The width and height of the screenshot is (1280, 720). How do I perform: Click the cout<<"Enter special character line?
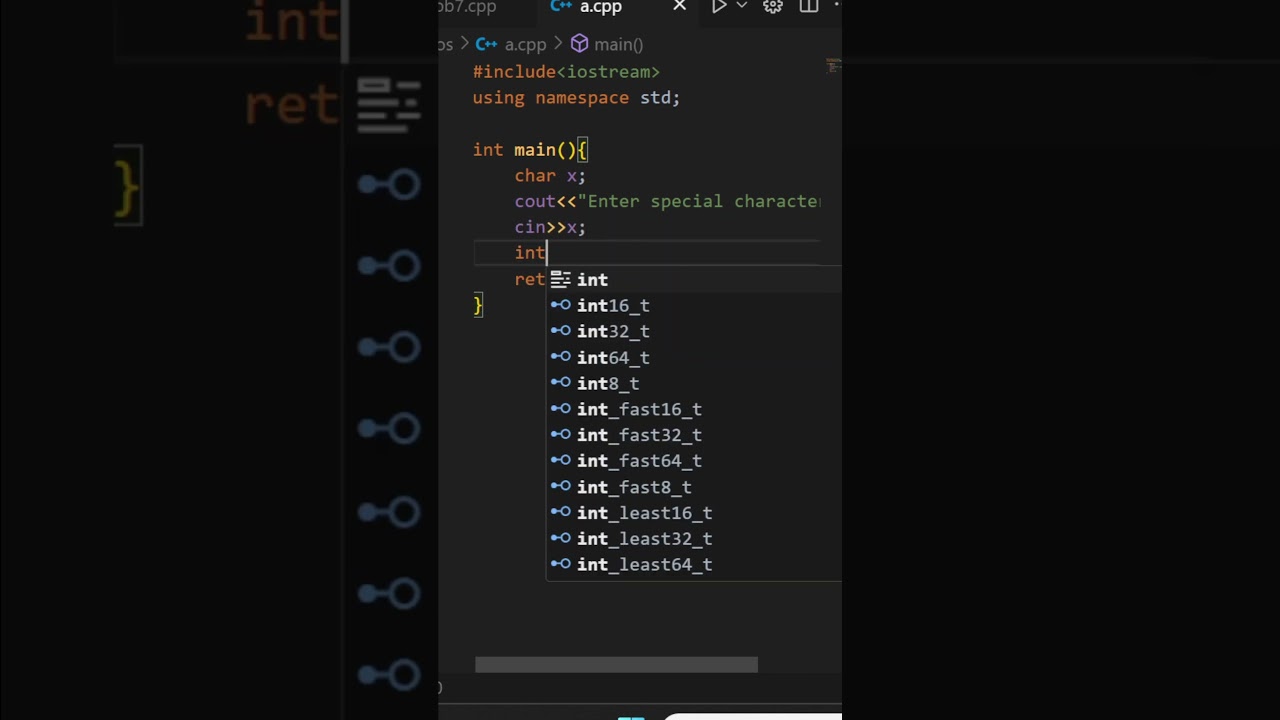click(x=667, y=202)
